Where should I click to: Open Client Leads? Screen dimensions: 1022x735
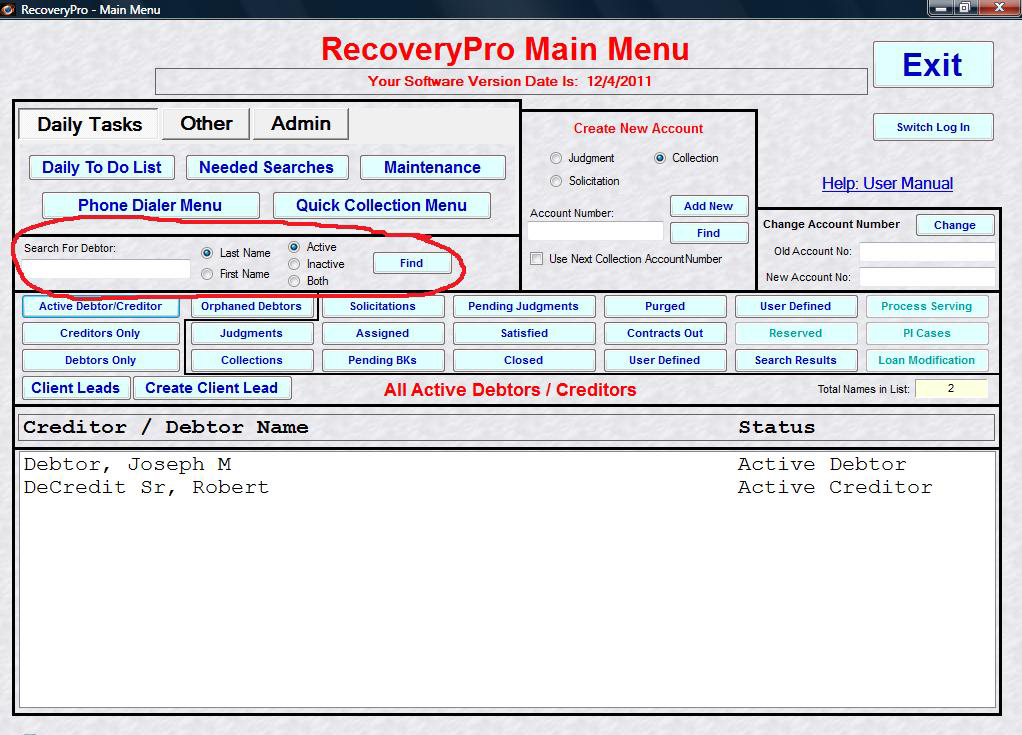tap(76, 388)
